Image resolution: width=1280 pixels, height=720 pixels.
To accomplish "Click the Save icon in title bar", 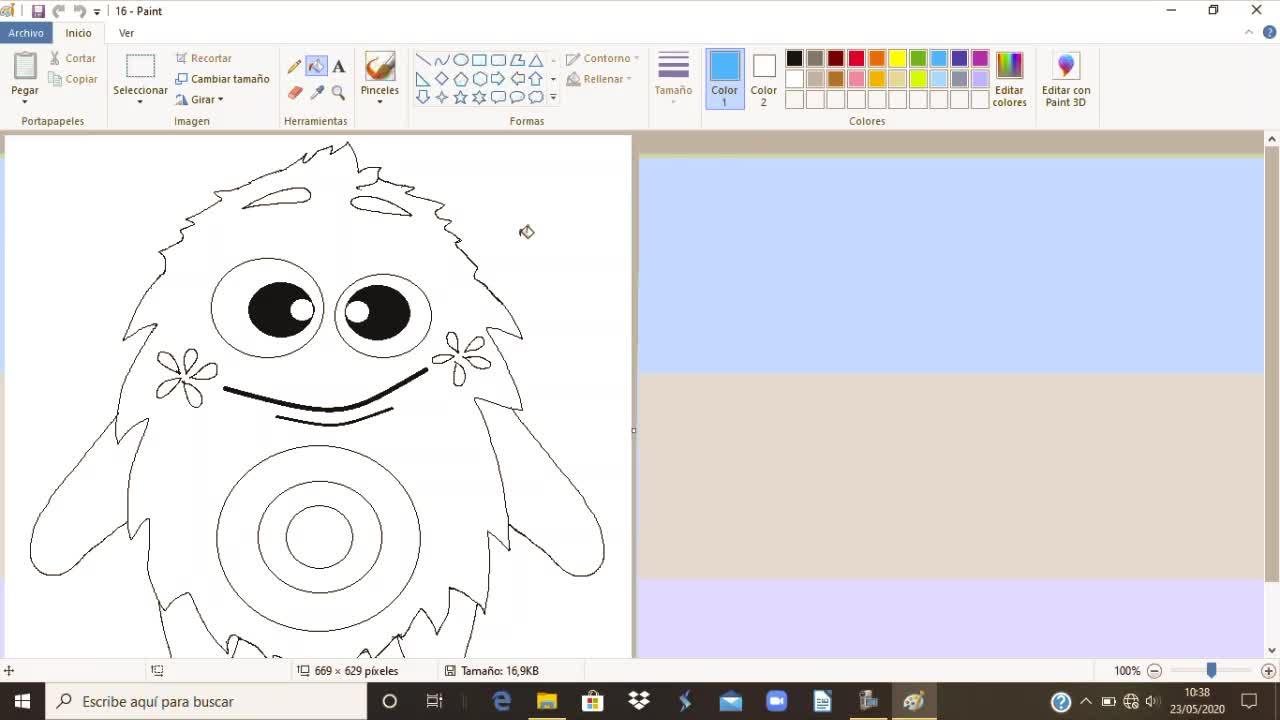I will tap(38, 11).
